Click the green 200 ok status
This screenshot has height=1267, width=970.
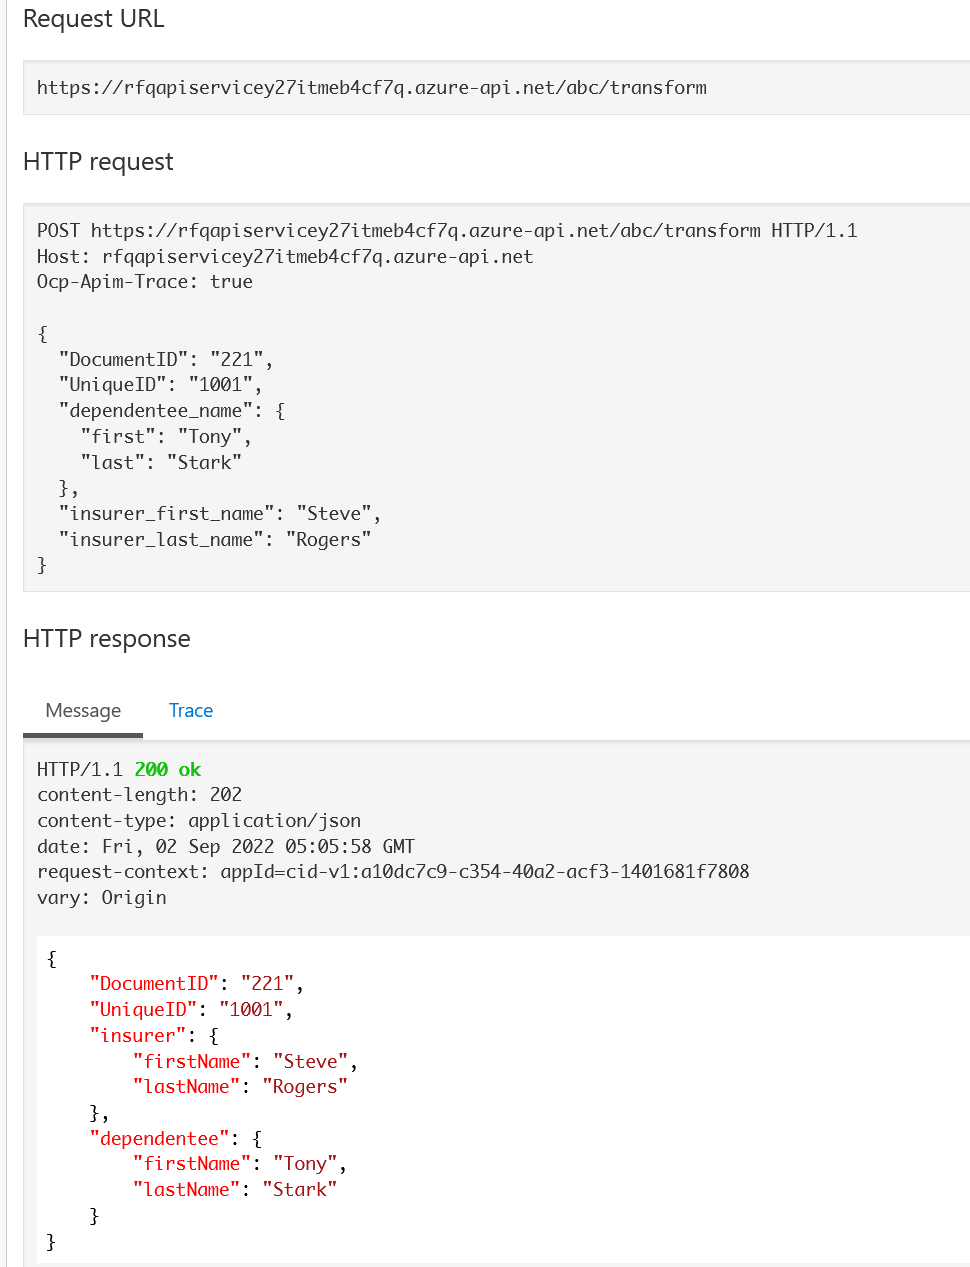point(167,770)
